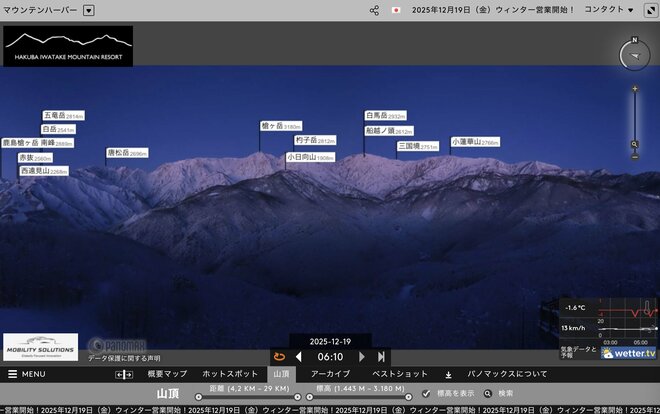Image resolution: width=660 pixels, height=414 pixels.
Task: Zoom out with the minus icon
Action: [x=635, y=157]
